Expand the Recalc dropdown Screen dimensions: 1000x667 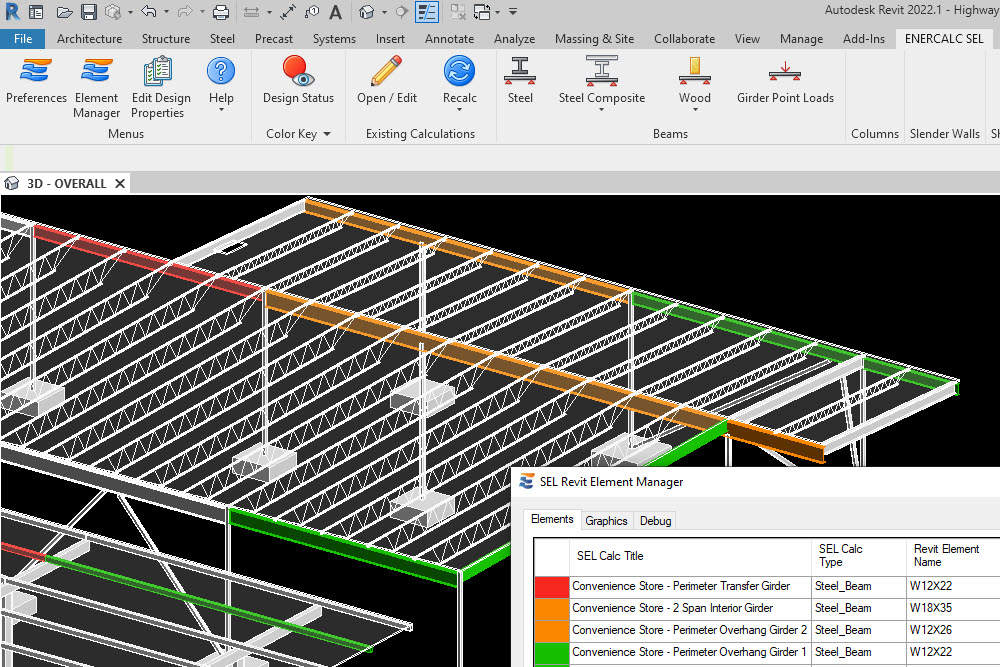pyautogui.click(x=460, y=110)
